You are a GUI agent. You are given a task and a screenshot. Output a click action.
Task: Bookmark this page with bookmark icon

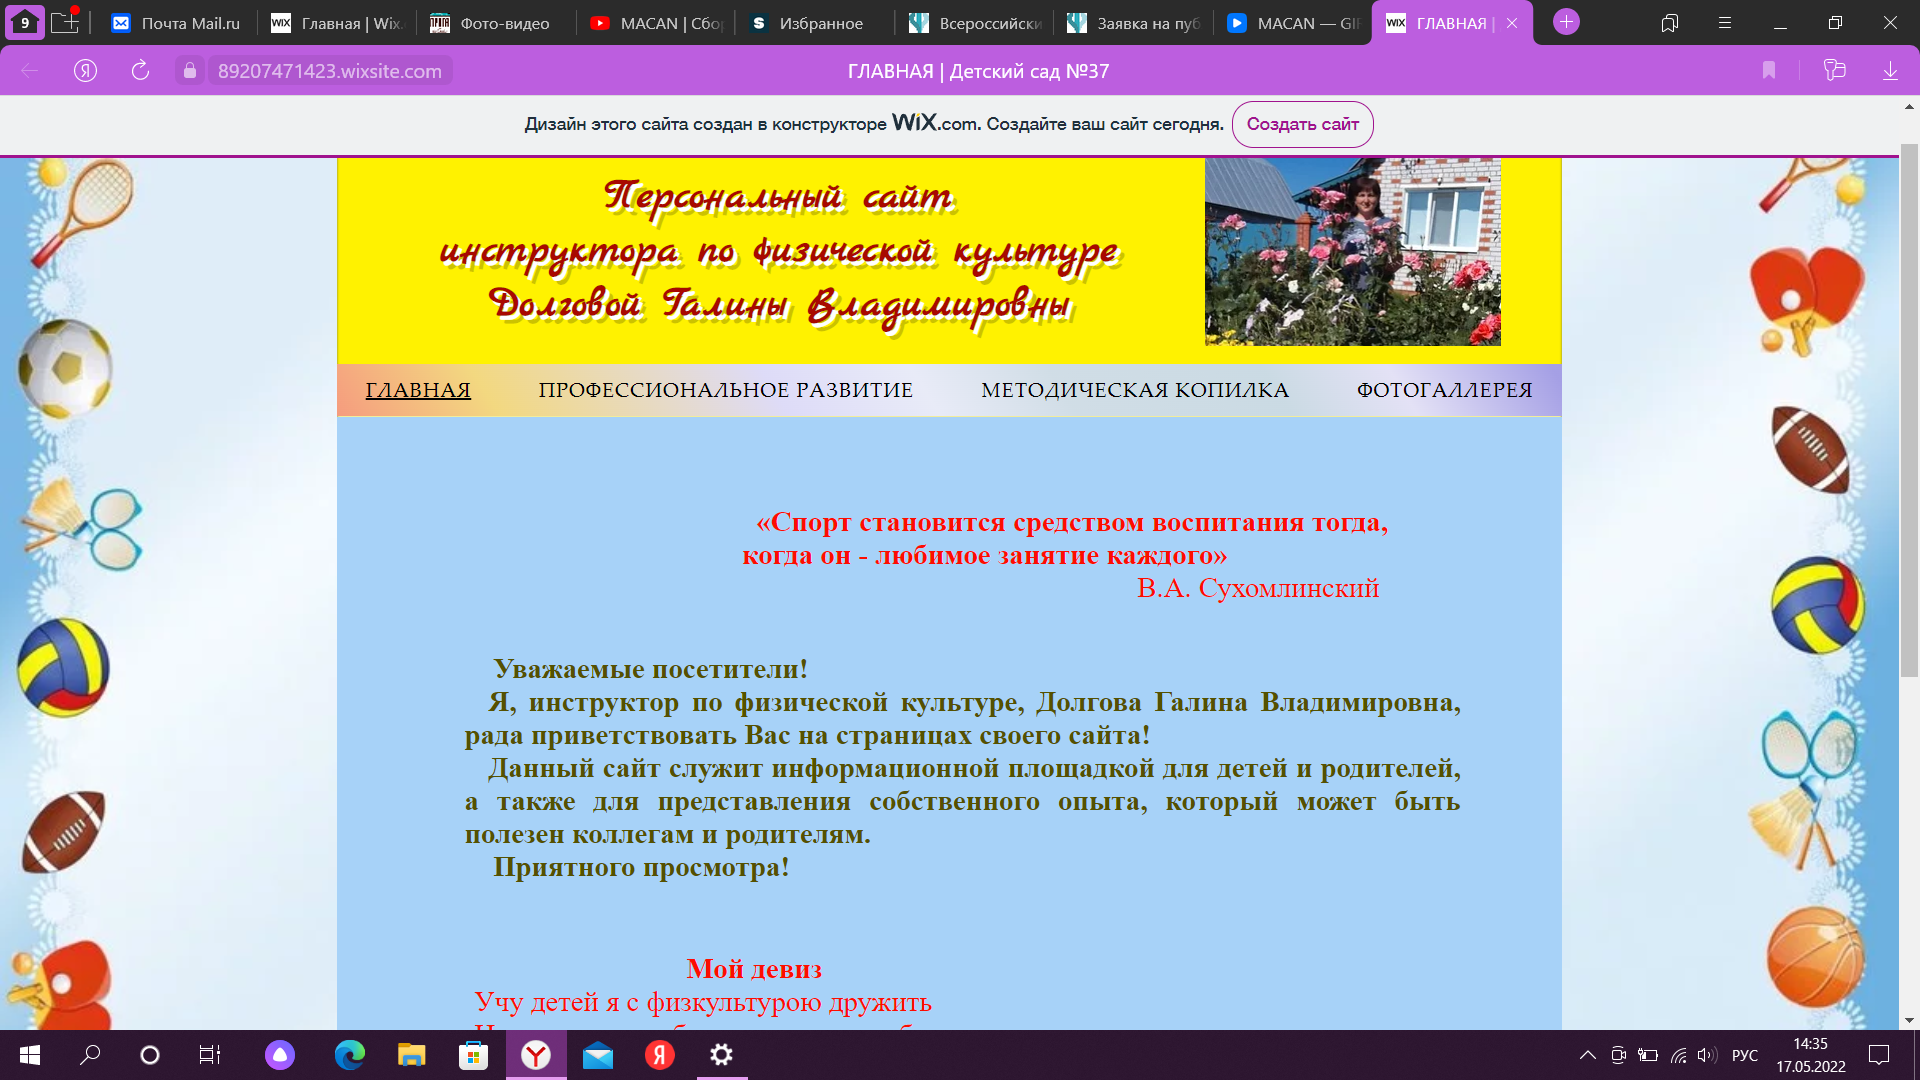[1768, 71]
